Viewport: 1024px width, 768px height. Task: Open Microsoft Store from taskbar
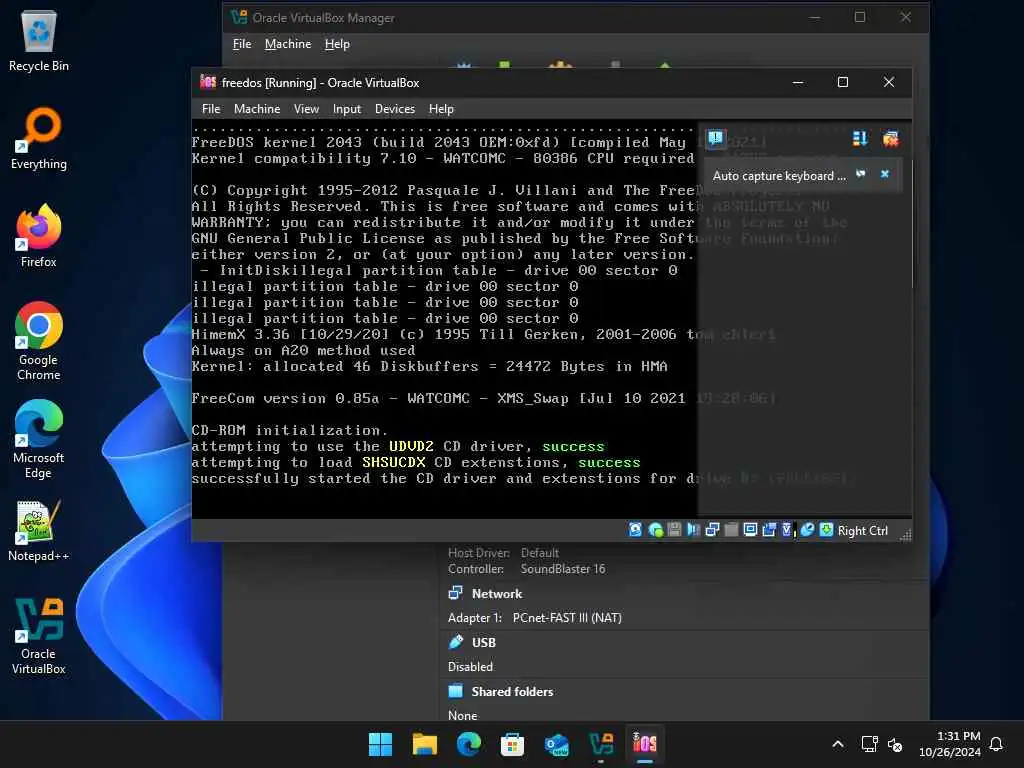[x=513, y=744]
